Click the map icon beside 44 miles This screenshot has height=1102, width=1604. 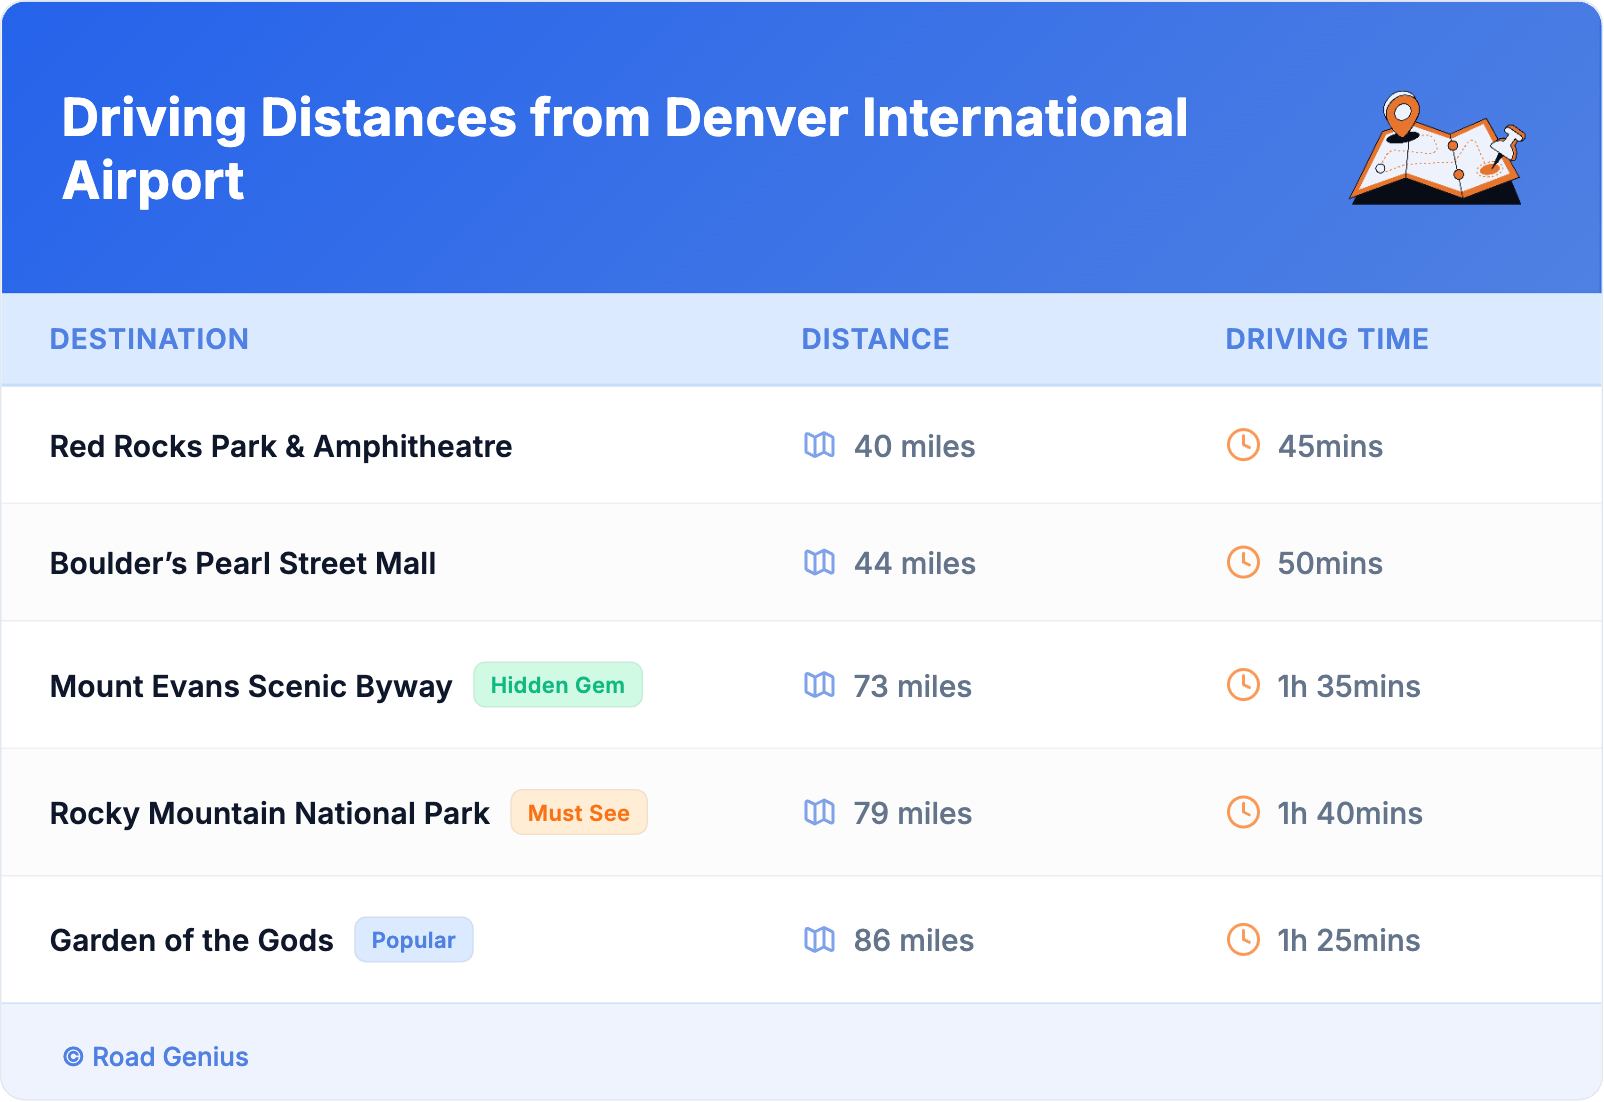pyautogui.click(x=819, y=562)
